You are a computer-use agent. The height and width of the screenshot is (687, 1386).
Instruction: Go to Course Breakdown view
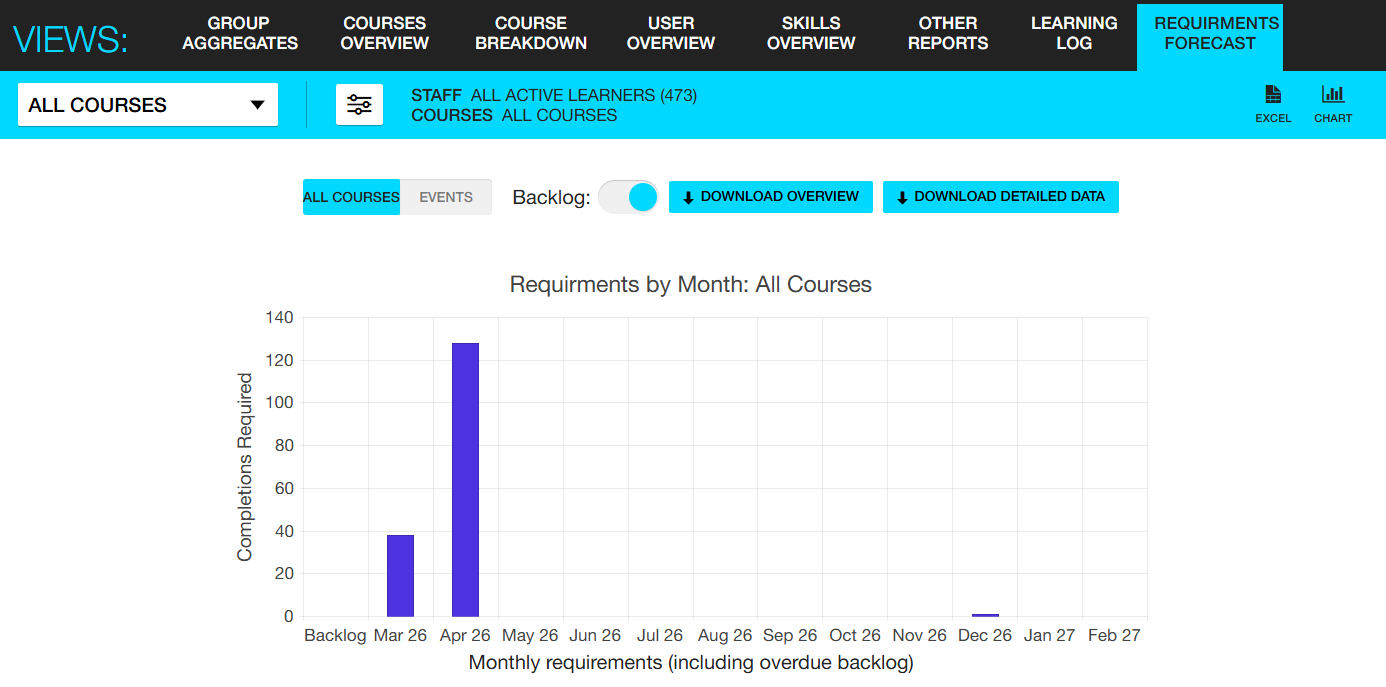[531, 33]
